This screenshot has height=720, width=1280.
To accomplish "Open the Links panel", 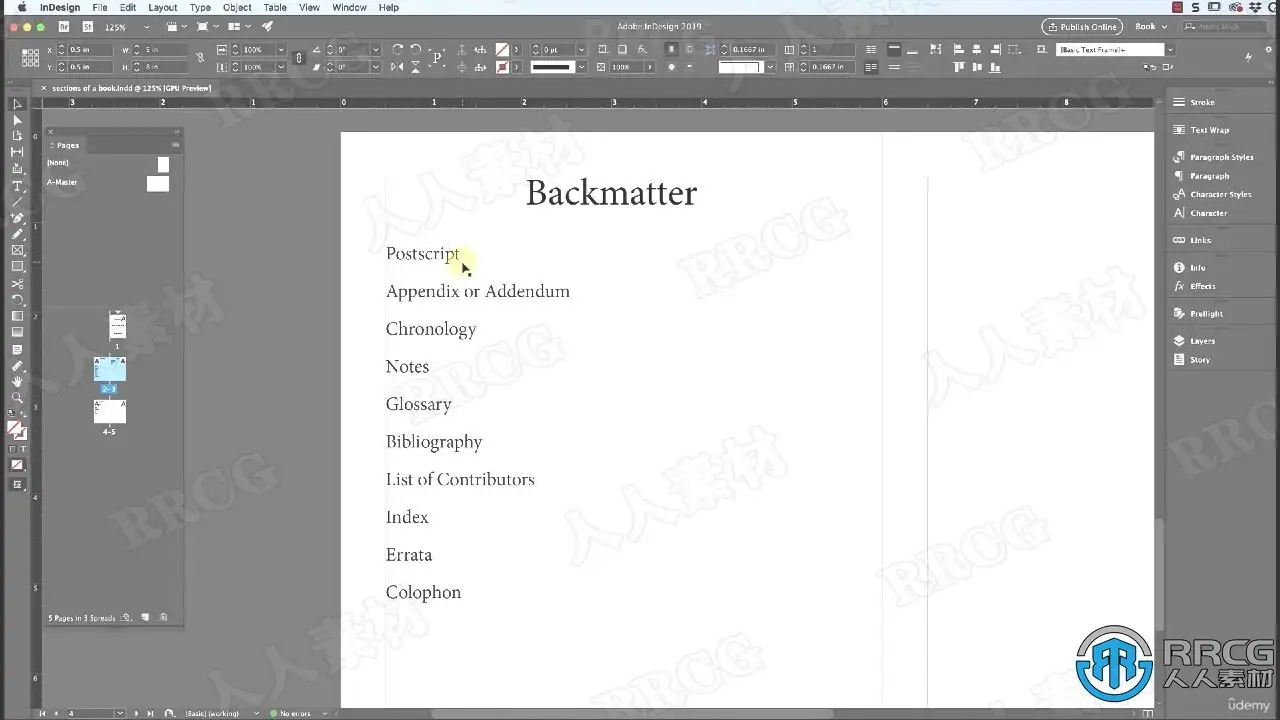I will [1200, 240].
